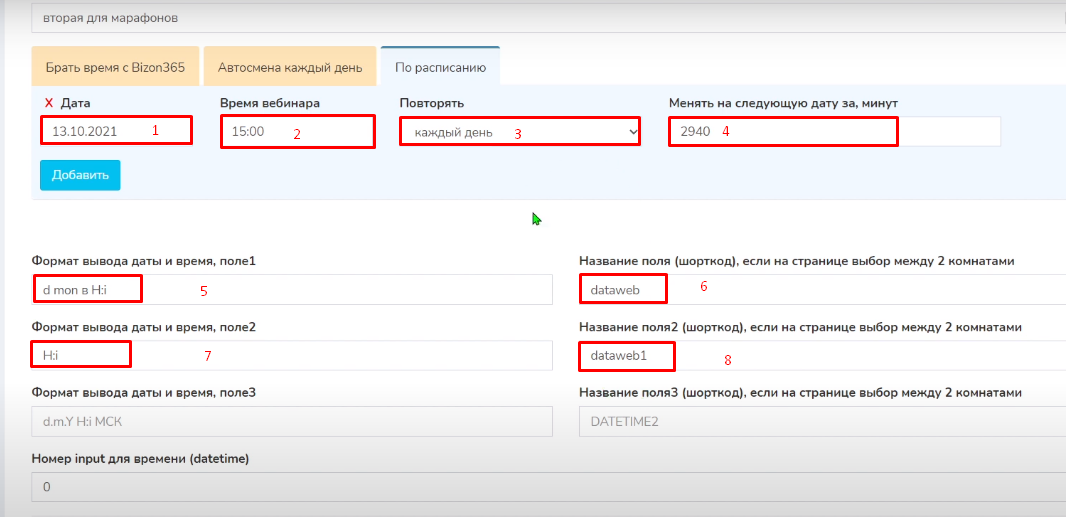Open the Автосмена каждый день tab
1066x517 pixels.
(290, 68)
